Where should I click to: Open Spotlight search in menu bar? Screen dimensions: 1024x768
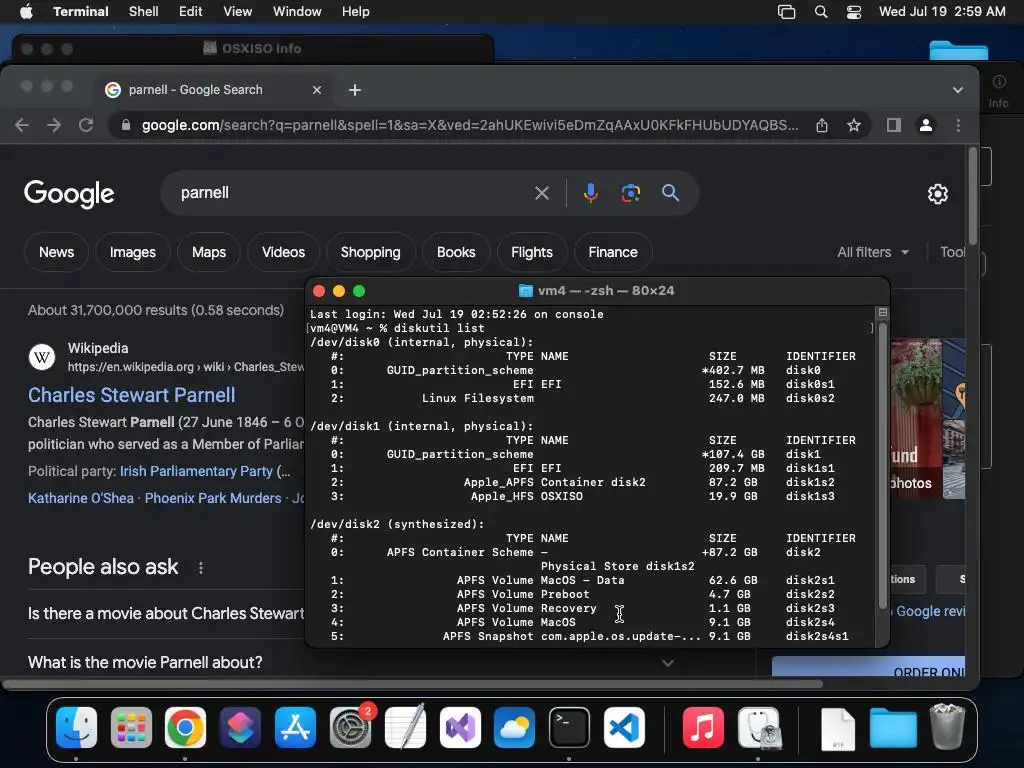point(821,12)
